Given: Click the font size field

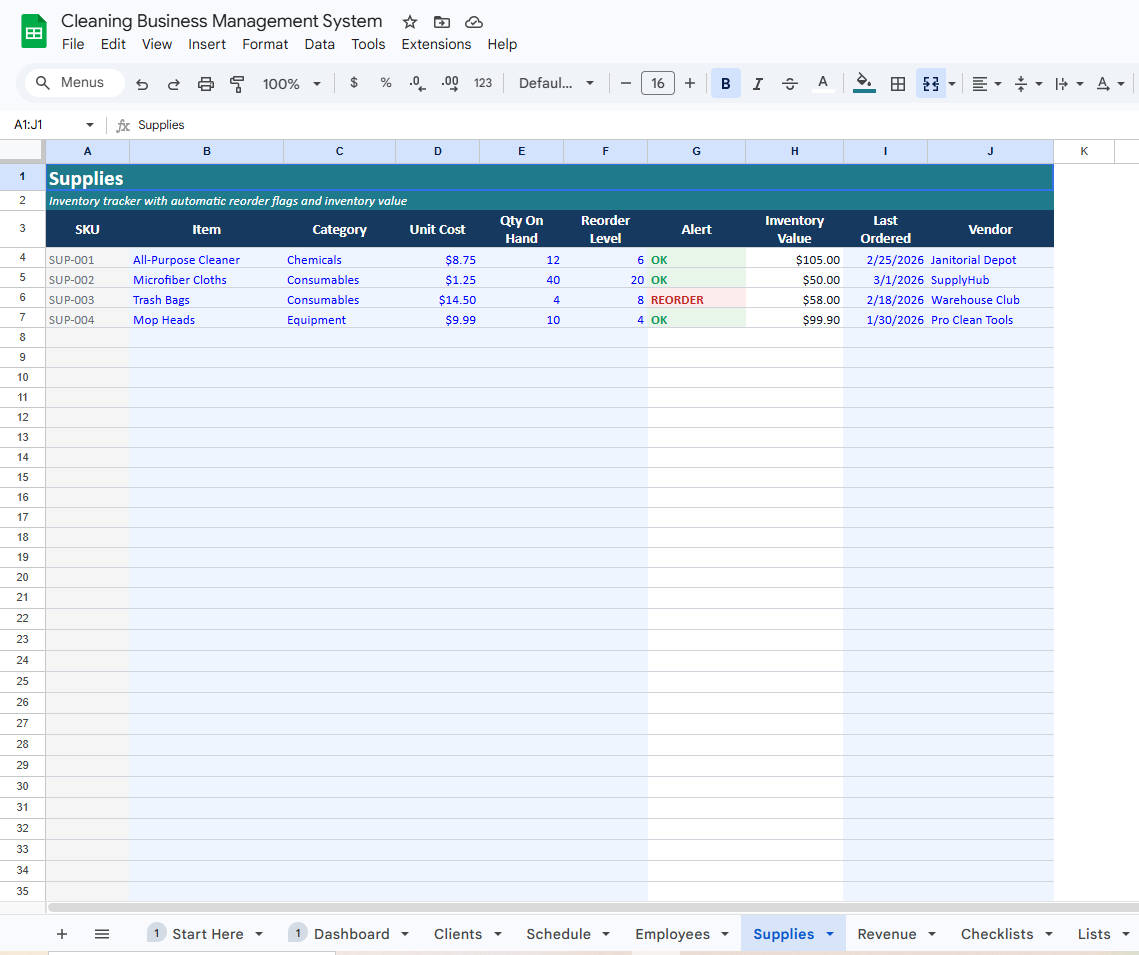Looking at the screenshot, I should point(657,84).
